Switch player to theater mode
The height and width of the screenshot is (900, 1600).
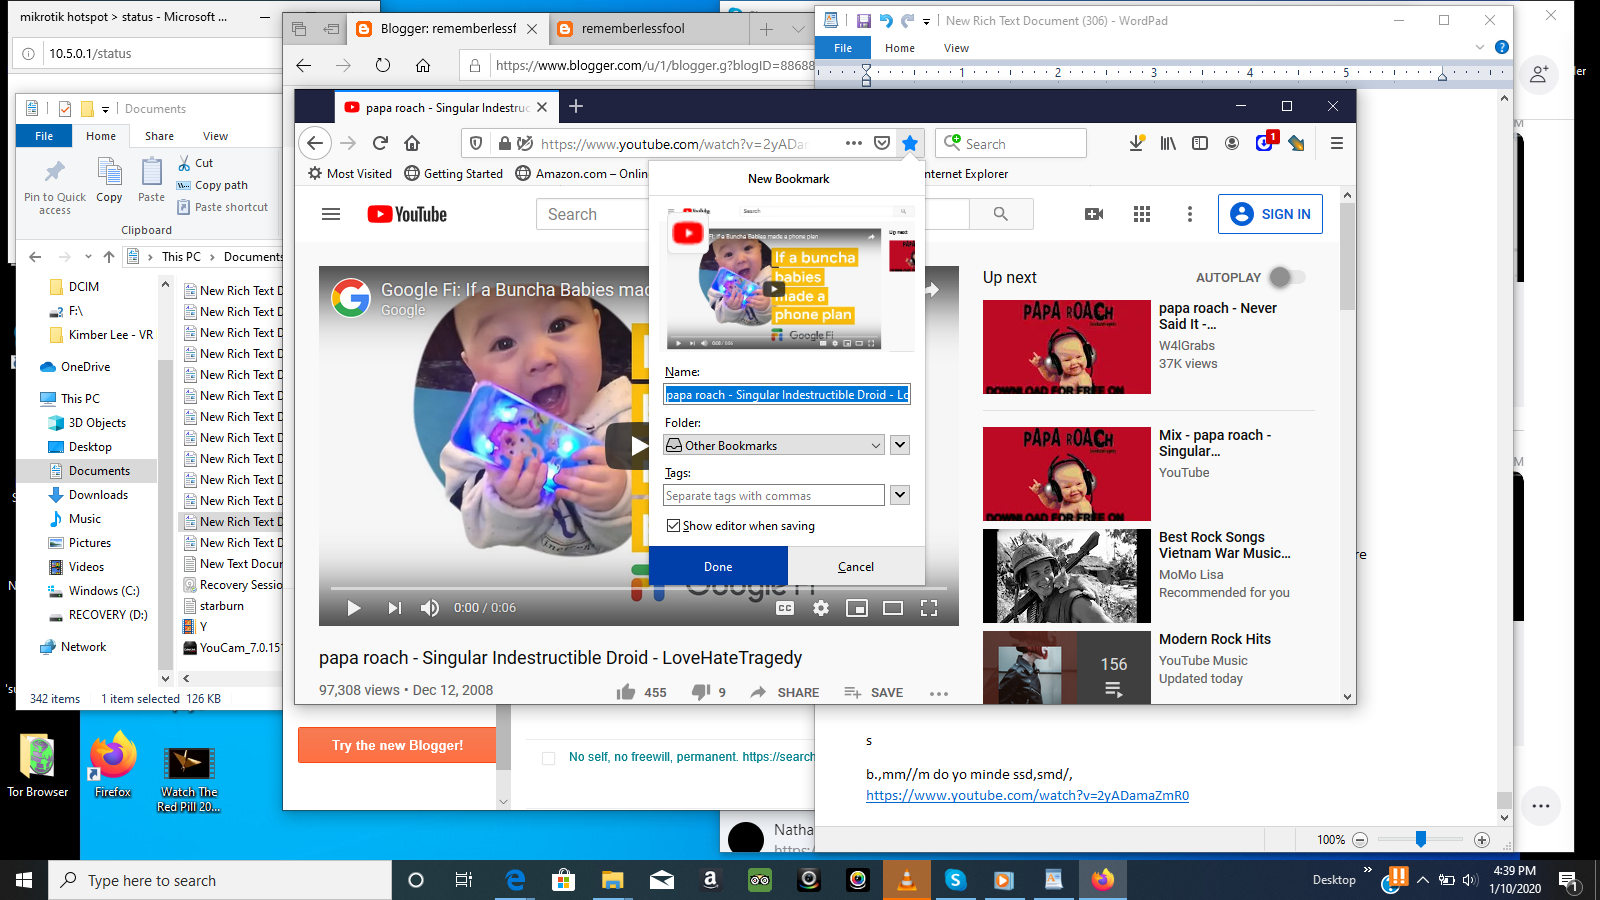coord(893,608)
